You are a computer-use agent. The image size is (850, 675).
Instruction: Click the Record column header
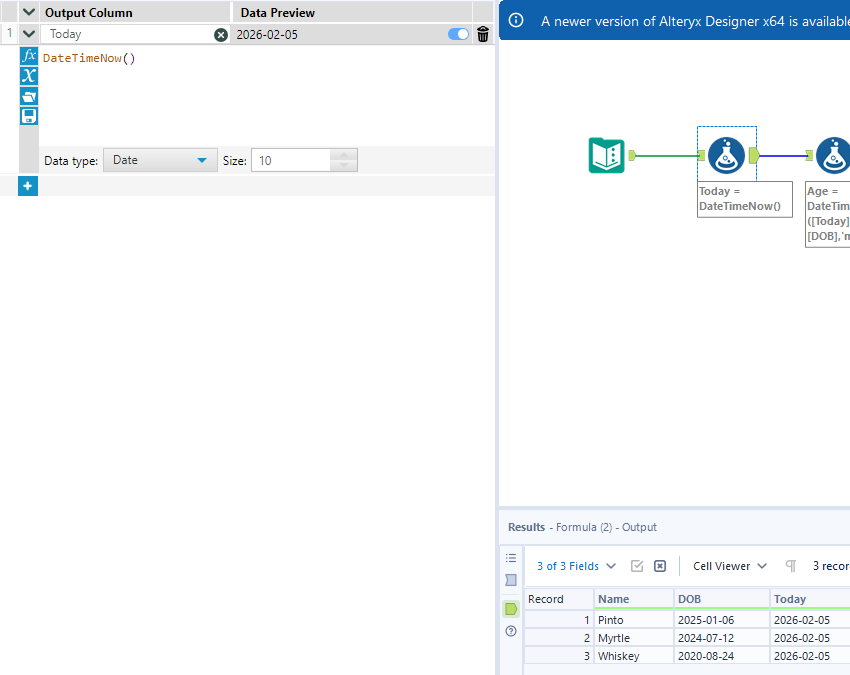tap(559, 599)
